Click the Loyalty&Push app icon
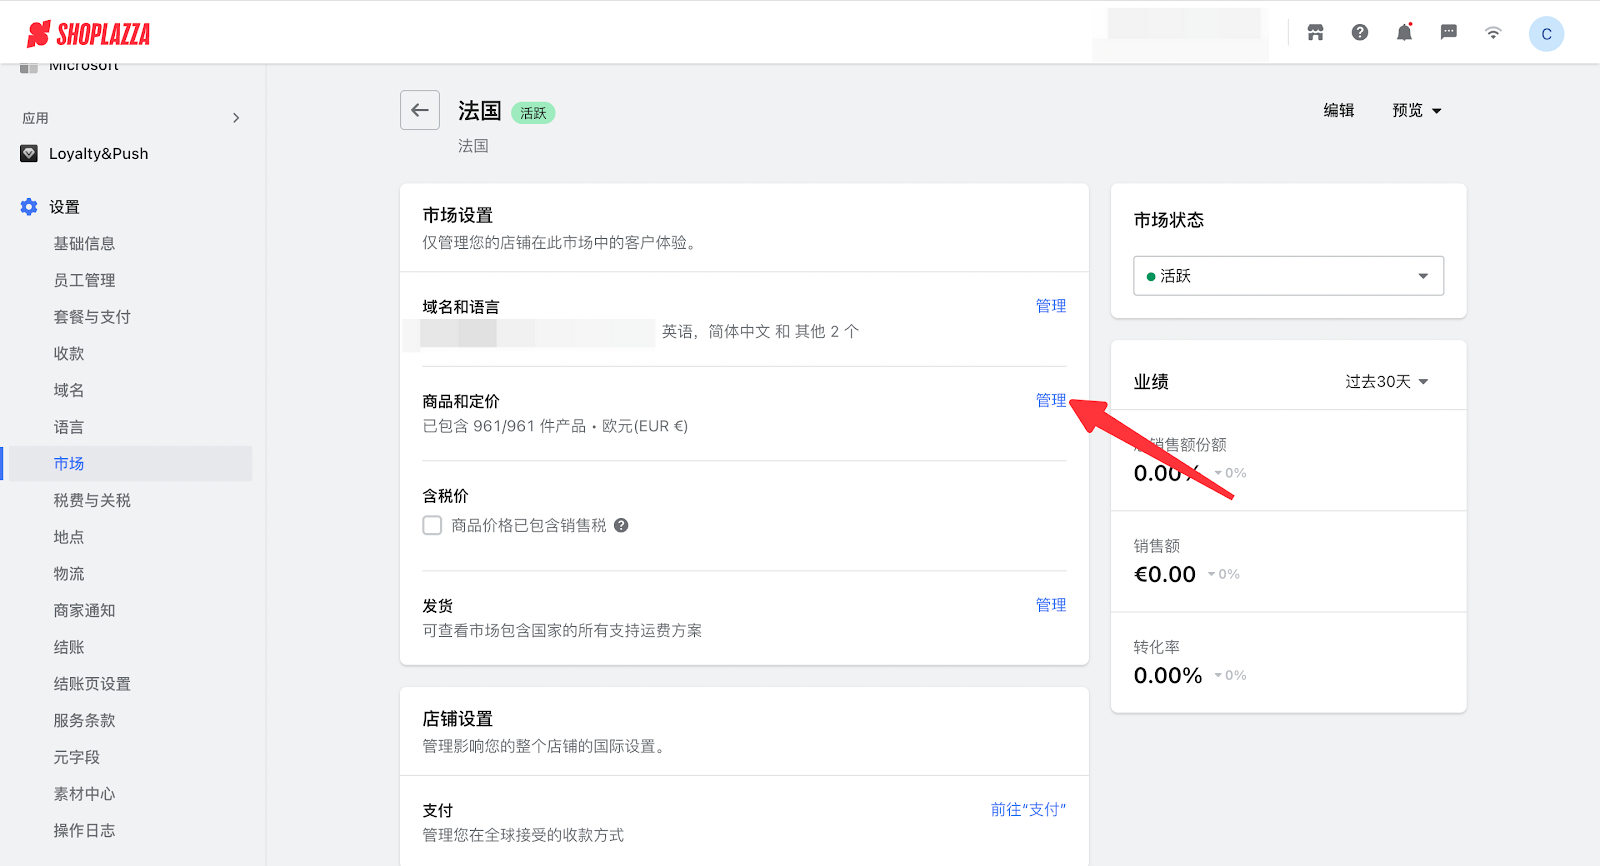Viewport: 1600px width, 866px height. pyautogui.click(x=29, y=153)
